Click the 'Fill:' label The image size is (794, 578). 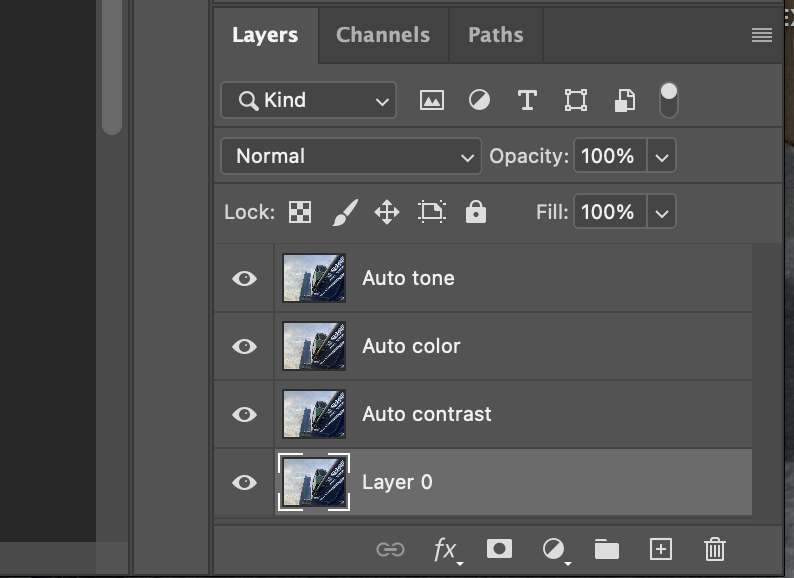point(552,212)
